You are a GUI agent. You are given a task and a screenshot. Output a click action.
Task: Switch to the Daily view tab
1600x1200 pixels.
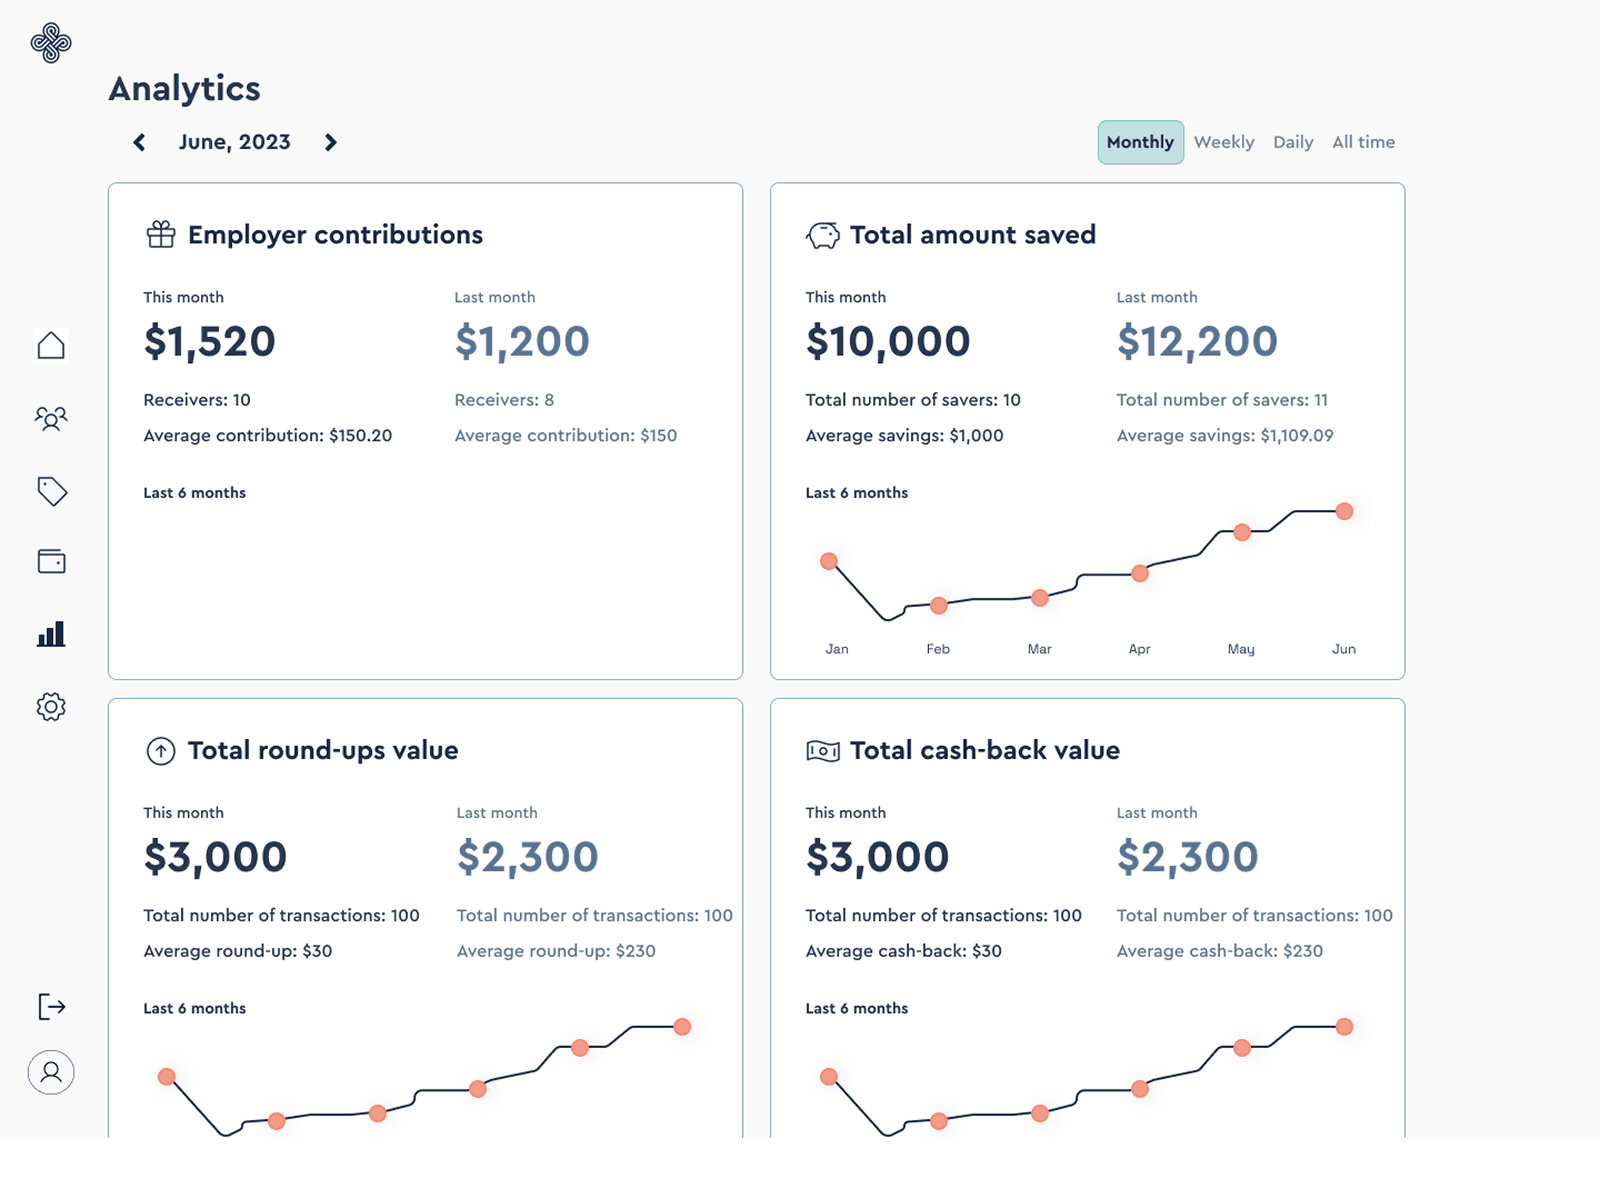point(1293,142)
